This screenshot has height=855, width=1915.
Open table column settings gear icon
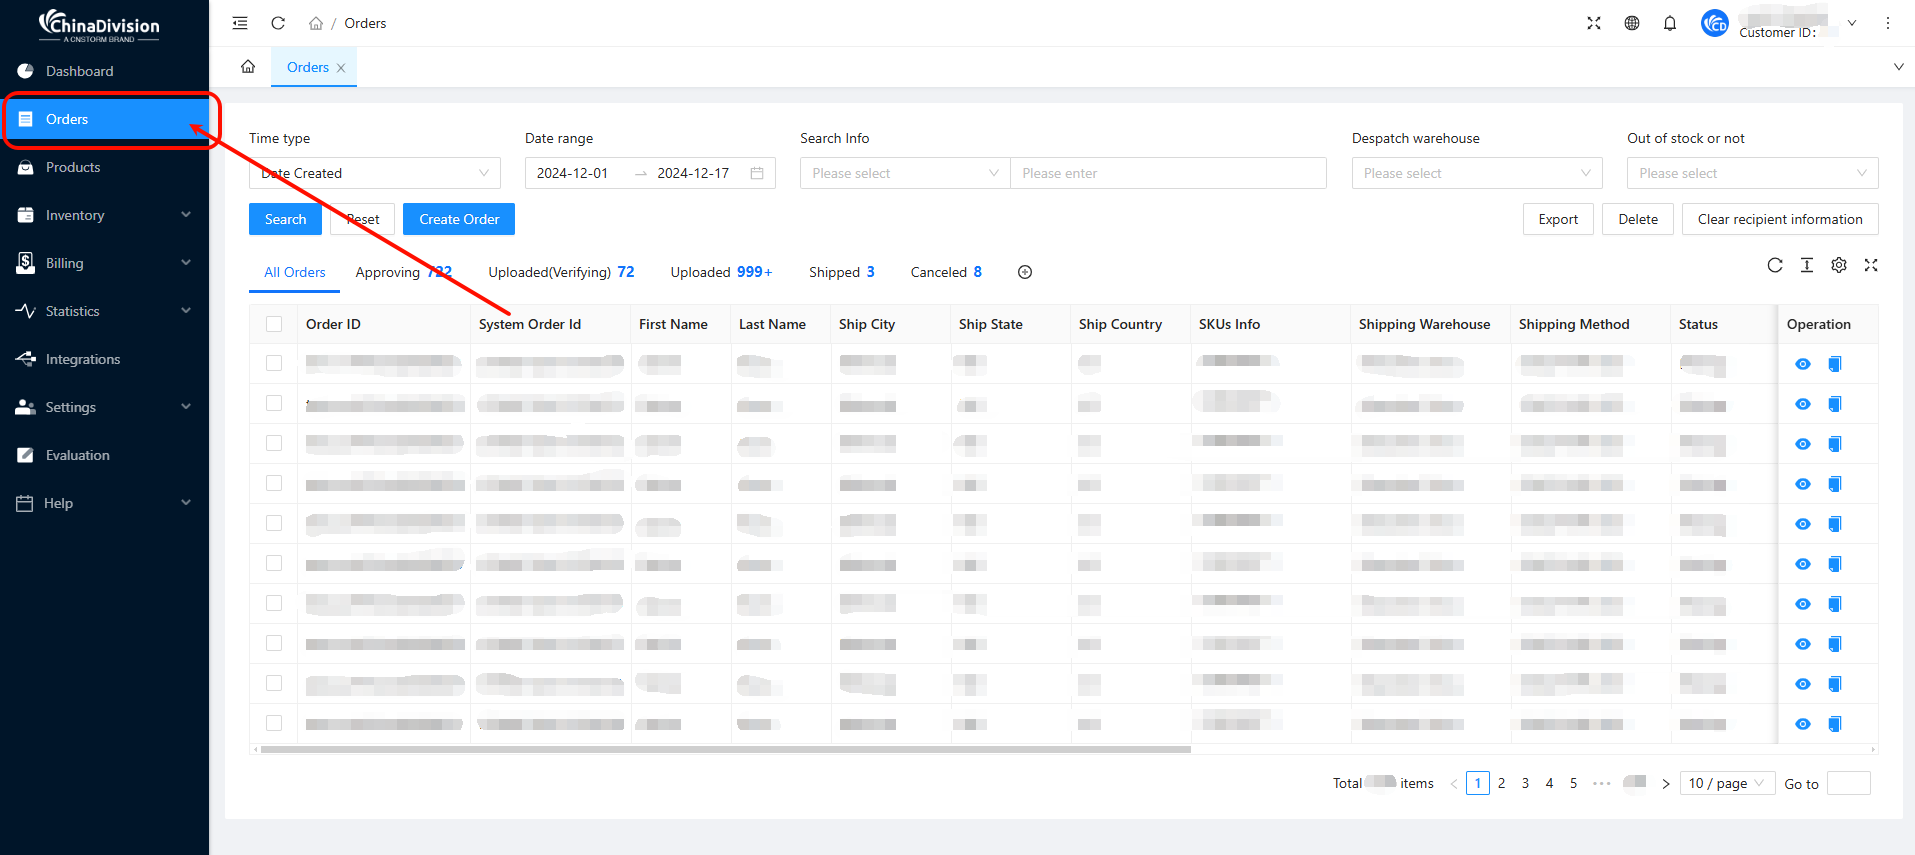[x=1839, y=265]
